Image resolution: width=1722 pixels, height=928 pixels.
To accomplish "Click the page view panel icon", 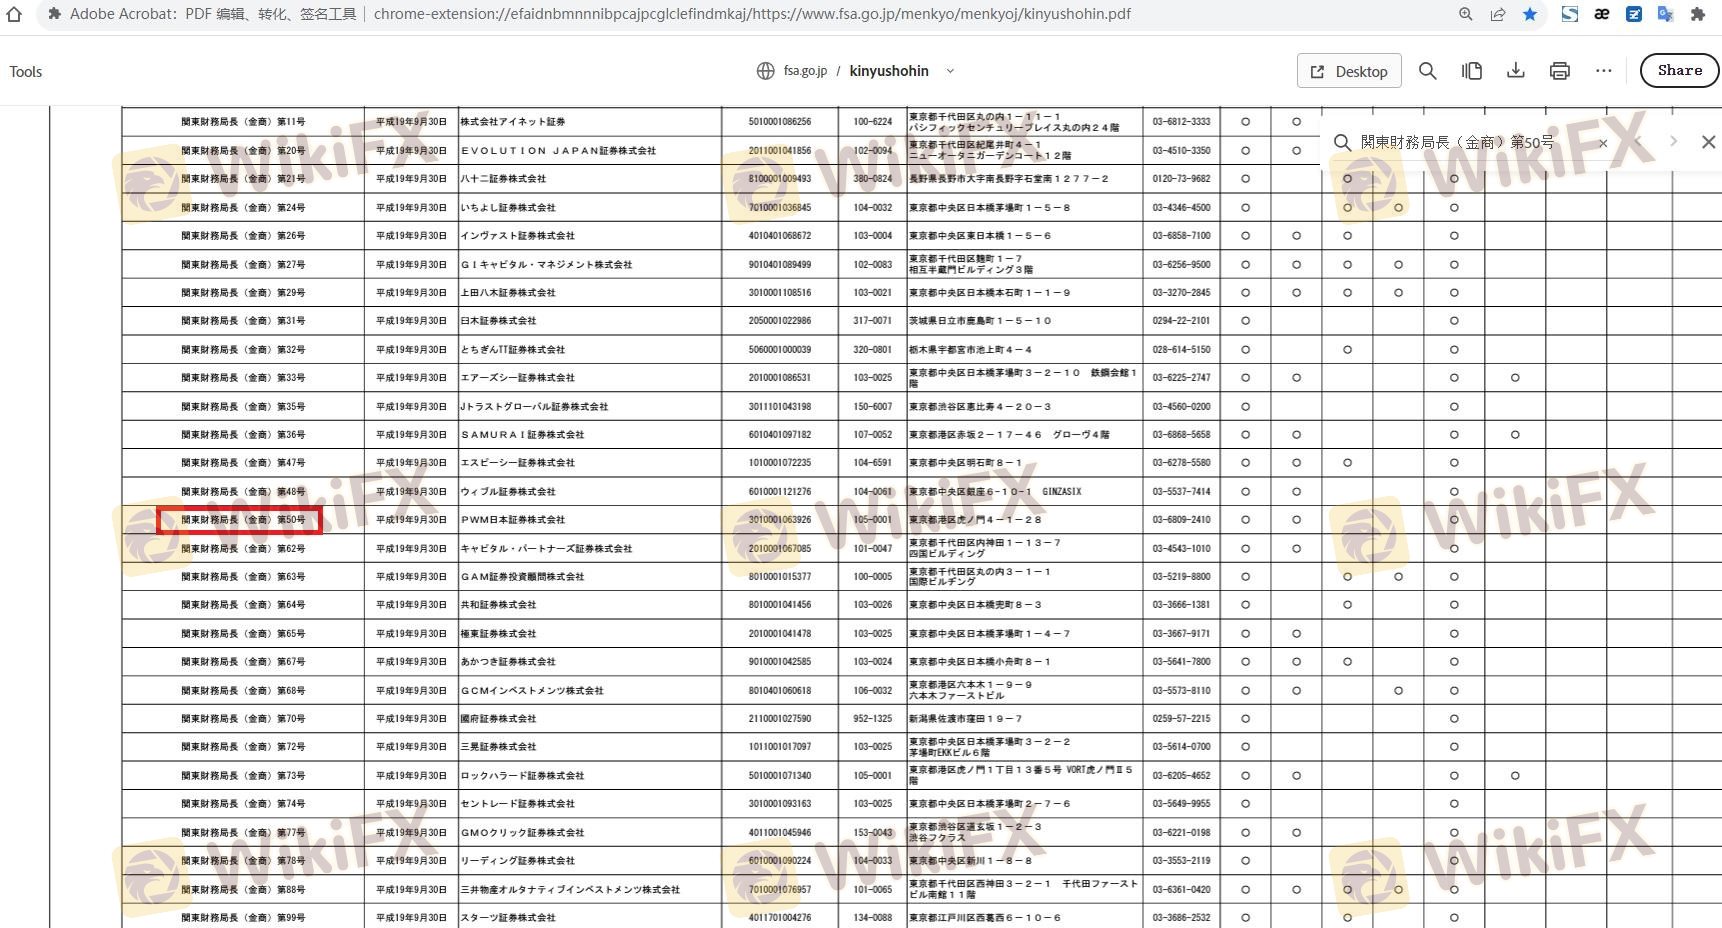I will (x=1471, y=71).
